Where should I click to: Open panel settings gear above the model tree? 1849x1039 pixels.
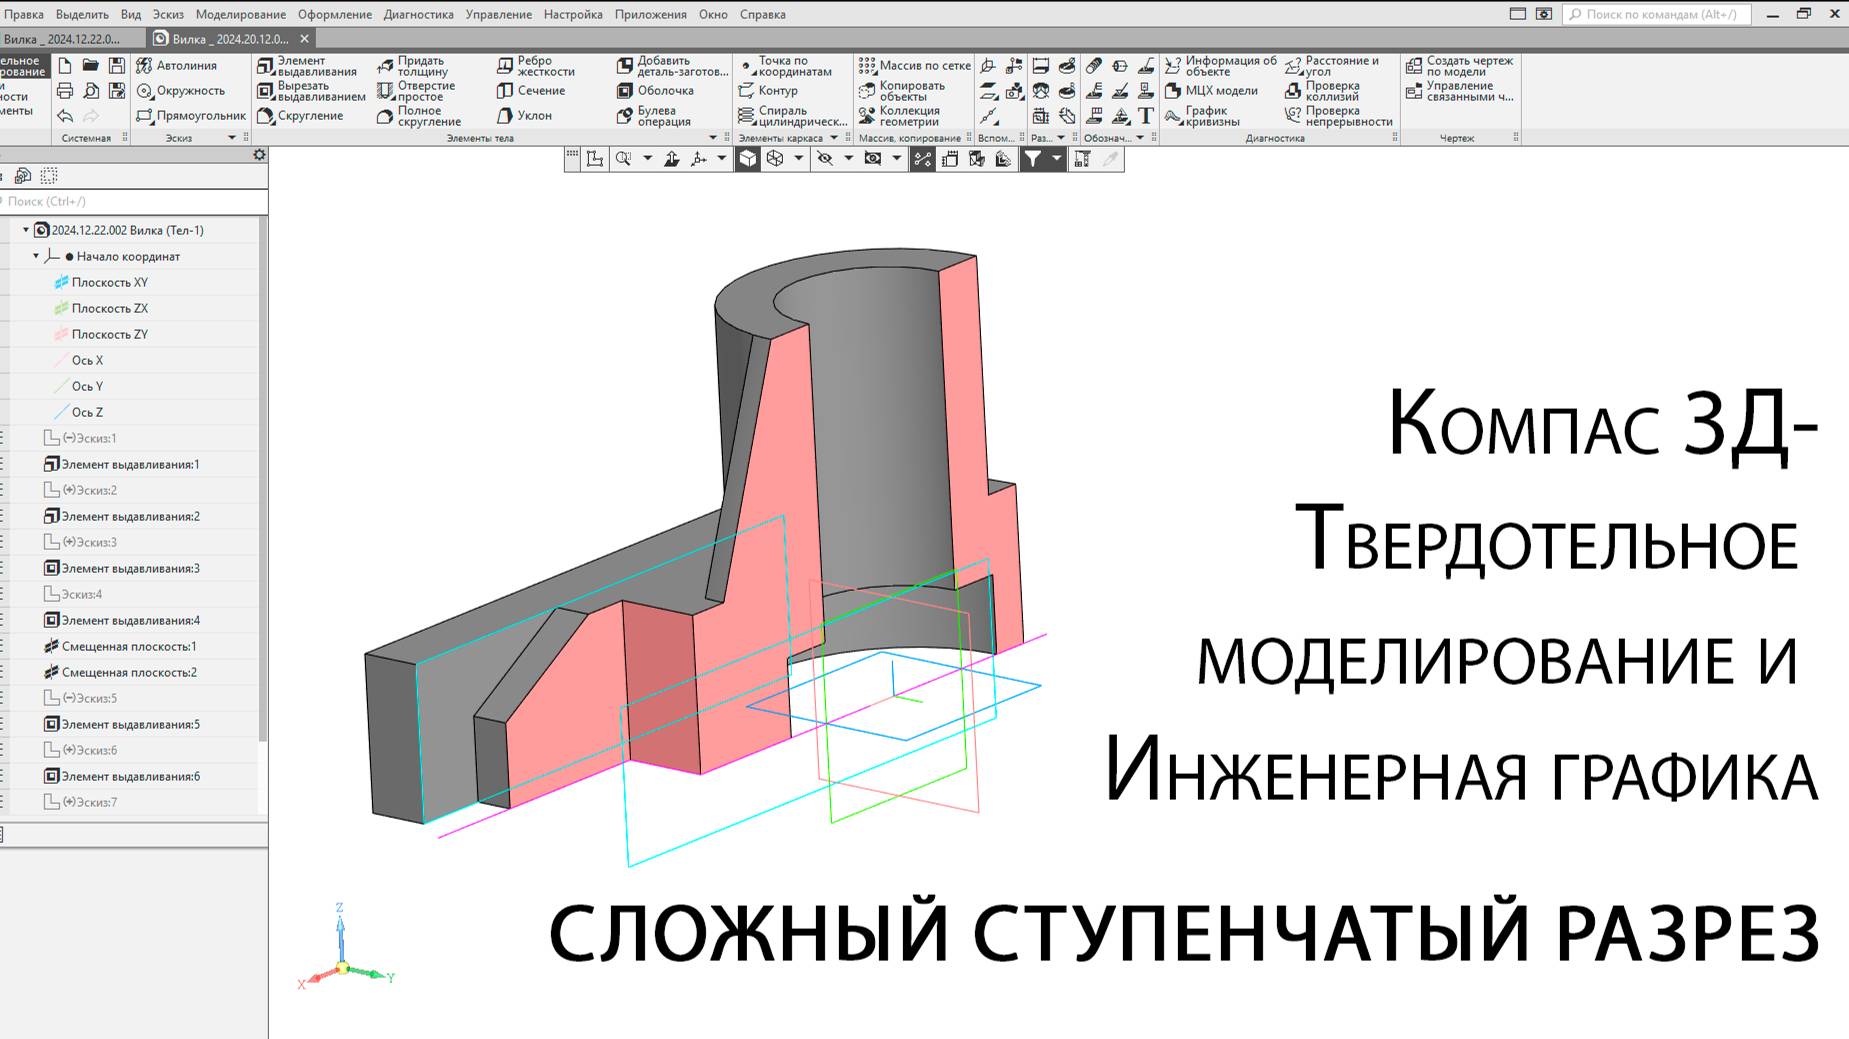(x=259, y=155)
